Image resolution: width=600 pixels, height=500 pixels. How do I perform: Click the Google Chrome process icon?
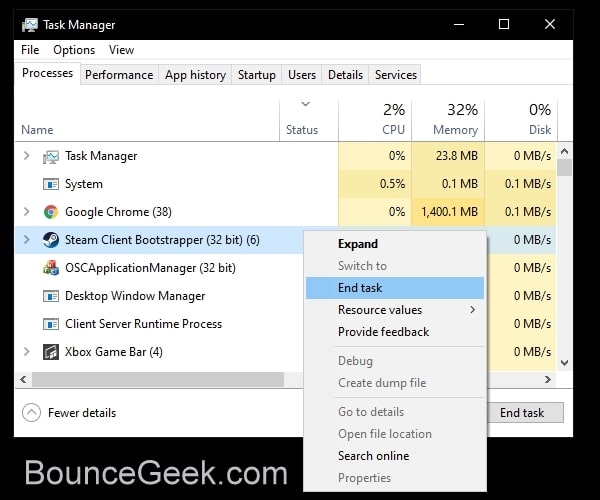point(51,212)
